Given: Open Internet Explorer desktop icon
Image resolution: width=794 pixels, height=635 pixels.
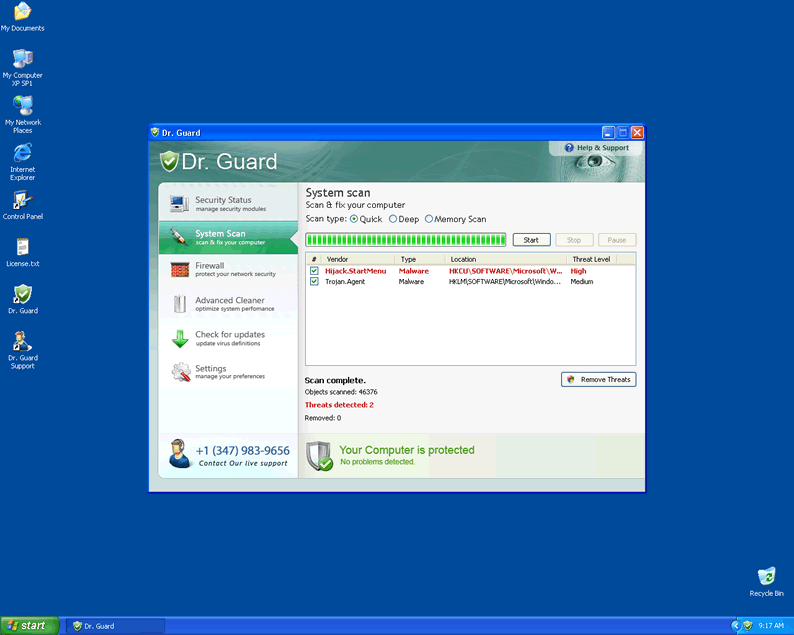Looking at the screenshot, I should click(x=22, y=153).
